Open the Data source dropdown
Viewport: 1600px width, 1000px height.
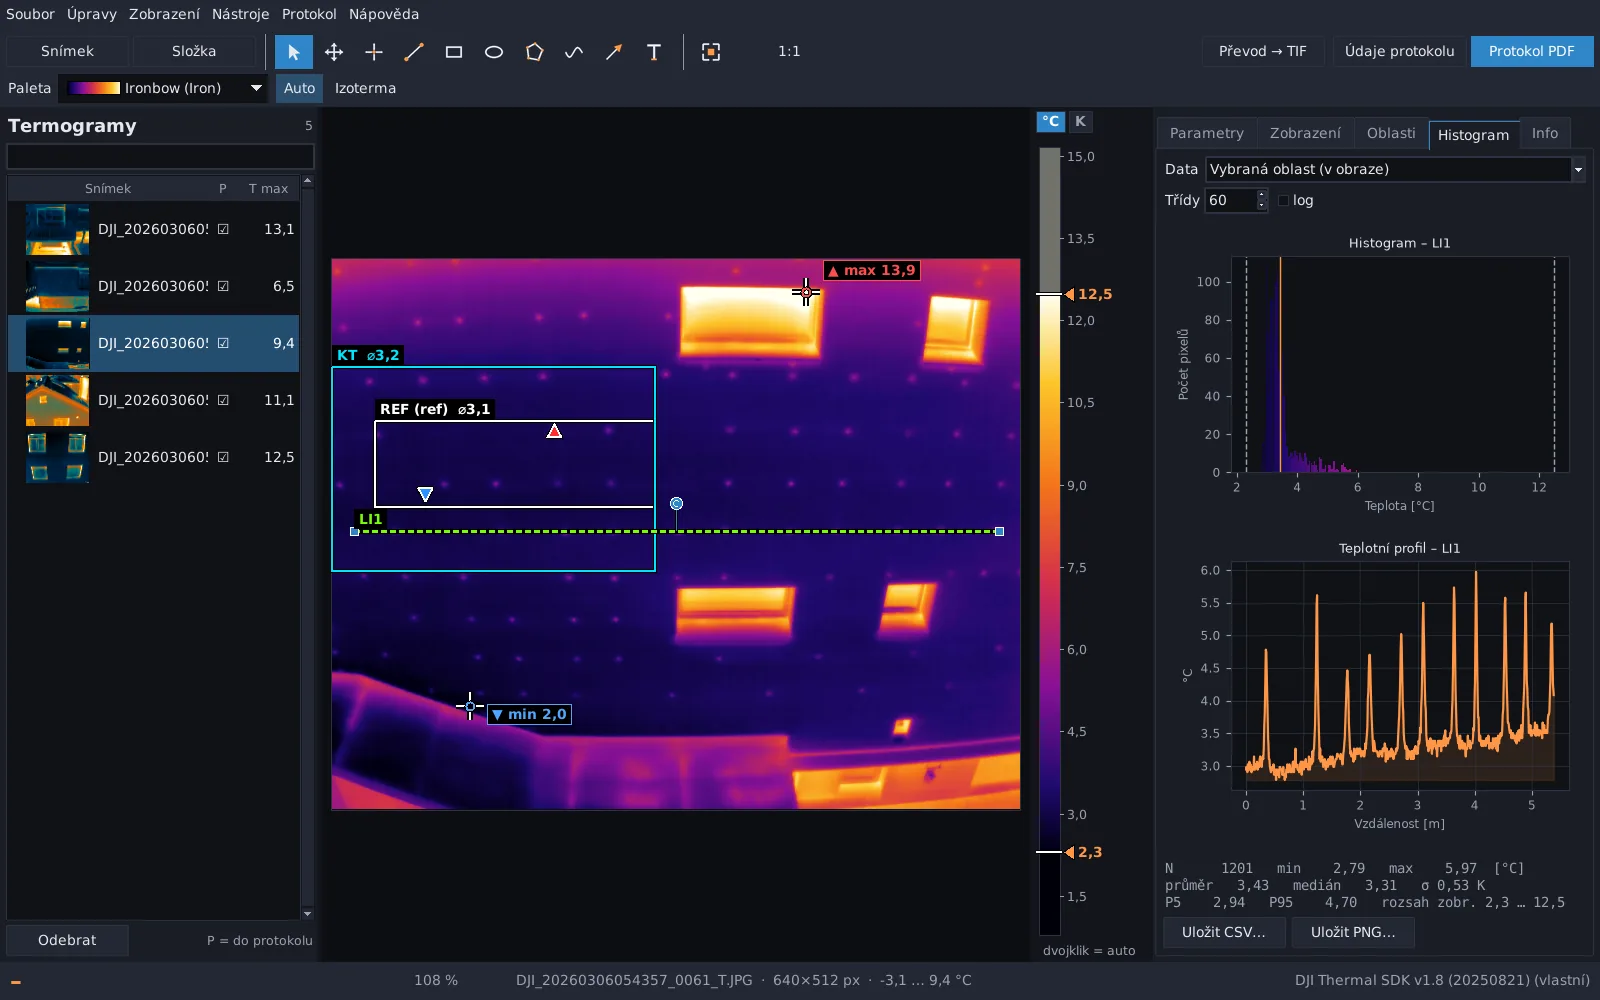[1395, 169]
